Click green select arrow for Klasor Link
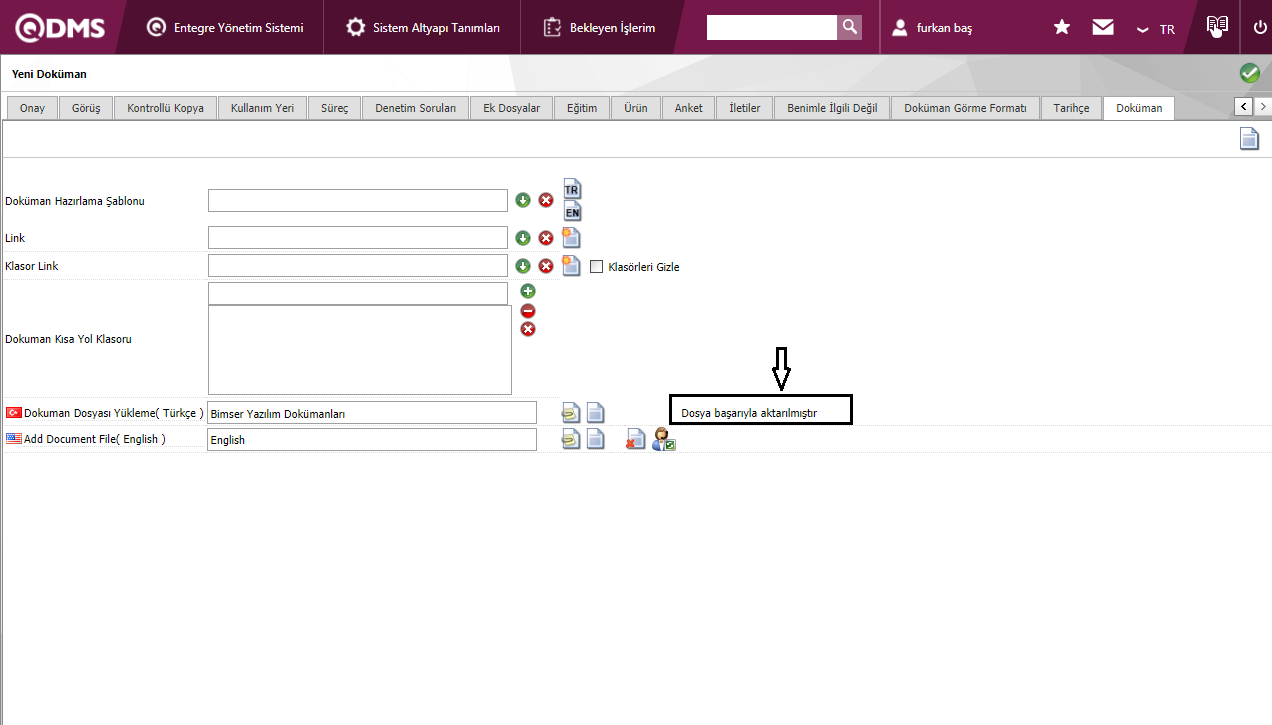1272x725 pixels. [523, 266]
